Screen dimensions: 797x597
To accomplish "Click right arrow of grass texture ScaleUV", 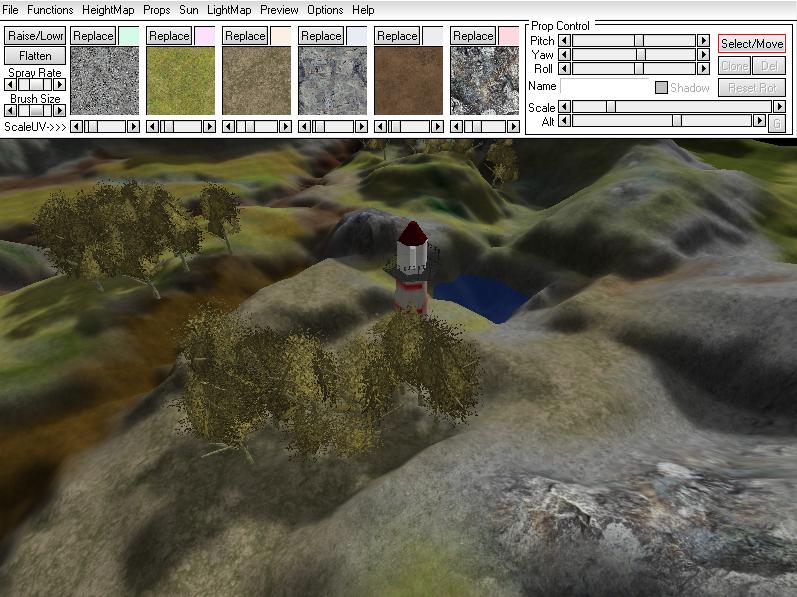I will click(x=209, y=127).
